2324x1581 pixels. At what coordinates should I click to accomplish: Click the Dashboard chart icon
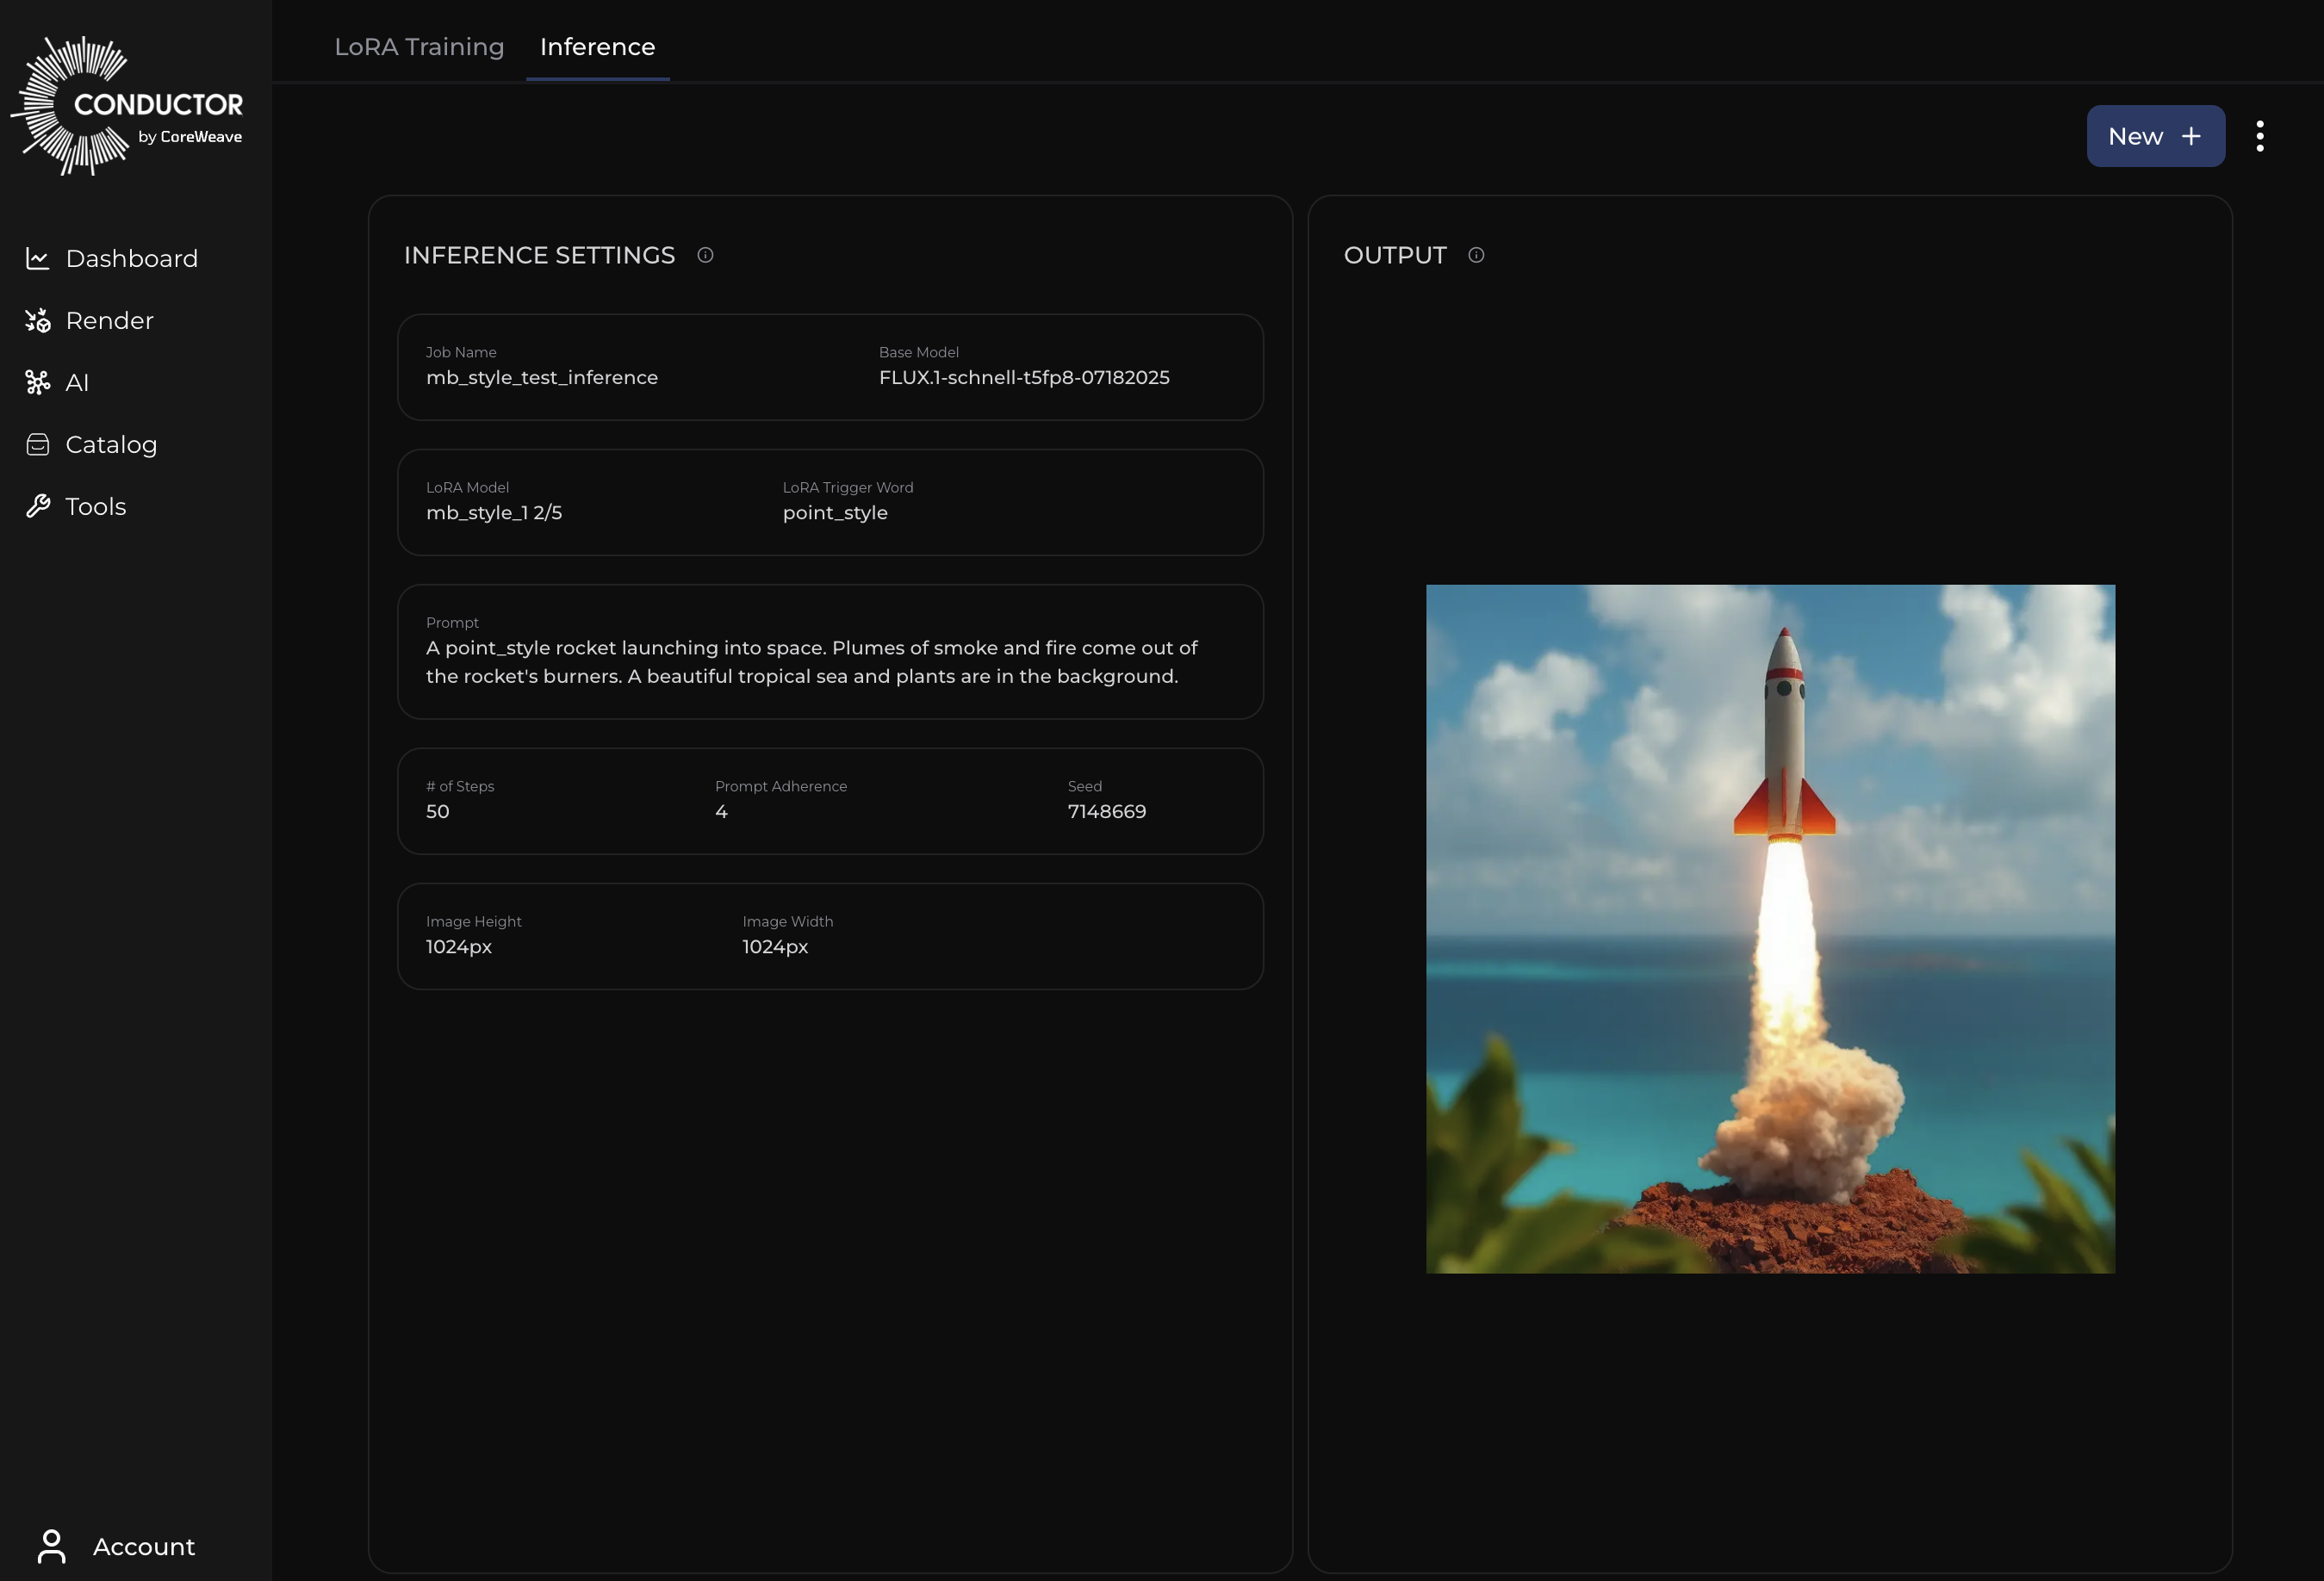(38, 258)
